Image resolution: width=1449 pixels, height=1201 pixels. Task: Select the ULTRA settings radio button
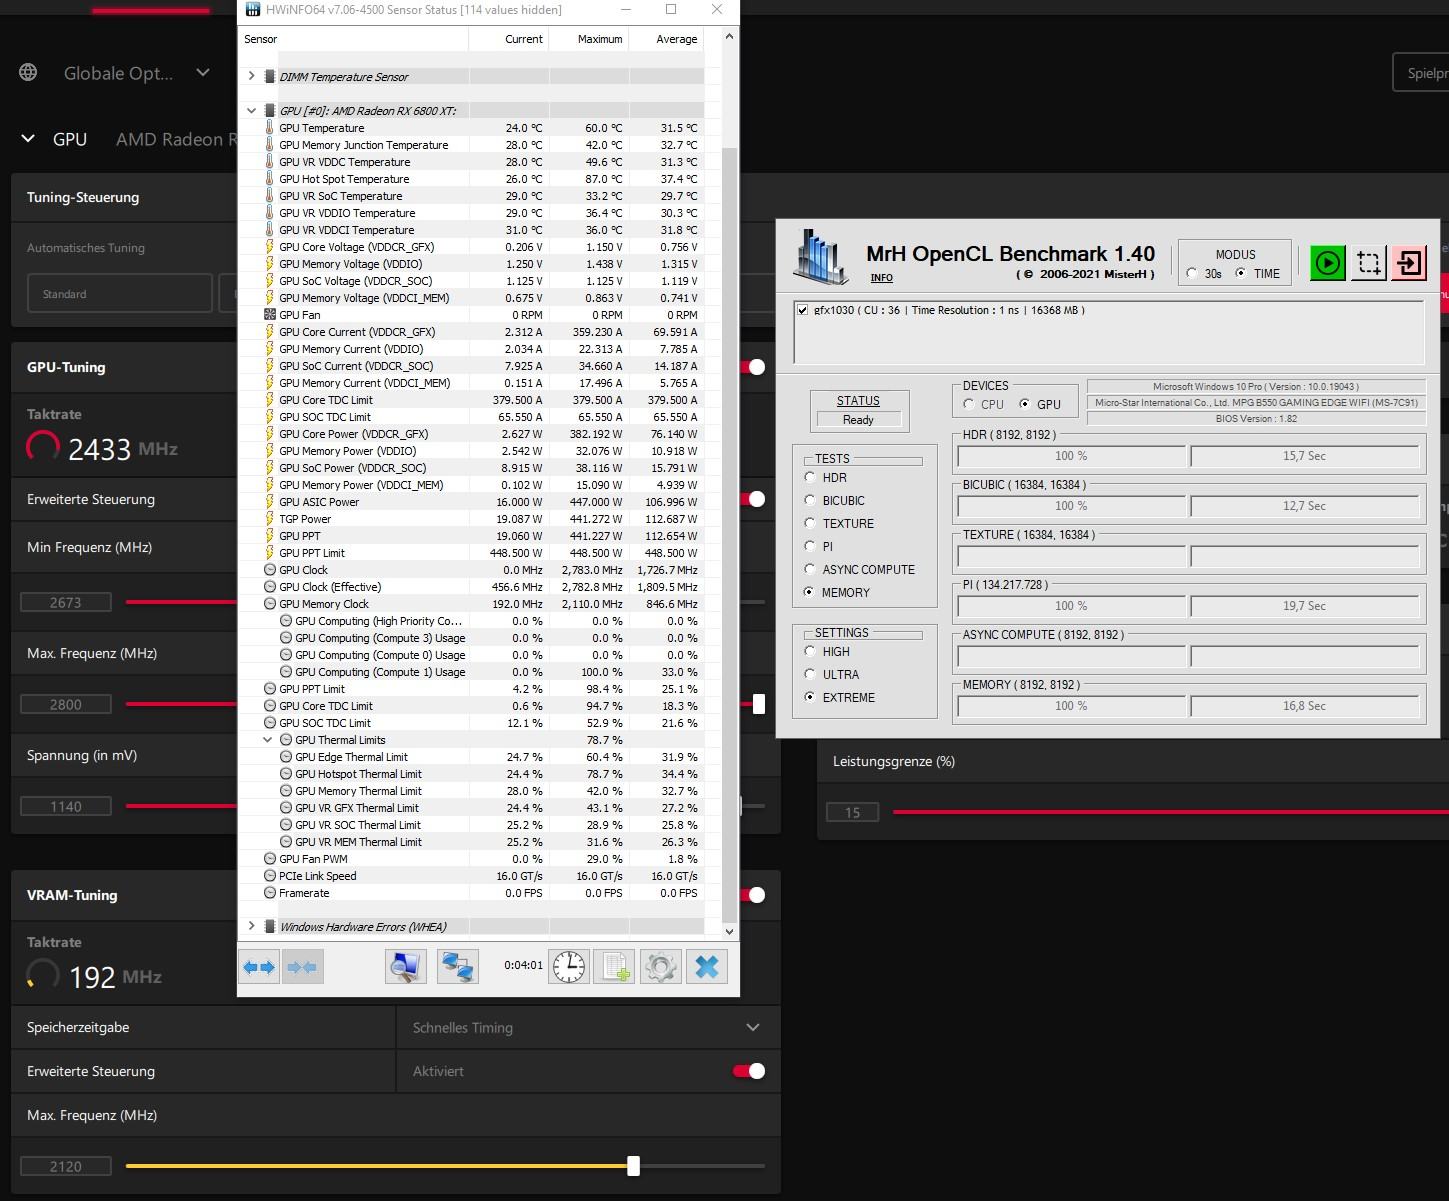click(x=810, y=674)
